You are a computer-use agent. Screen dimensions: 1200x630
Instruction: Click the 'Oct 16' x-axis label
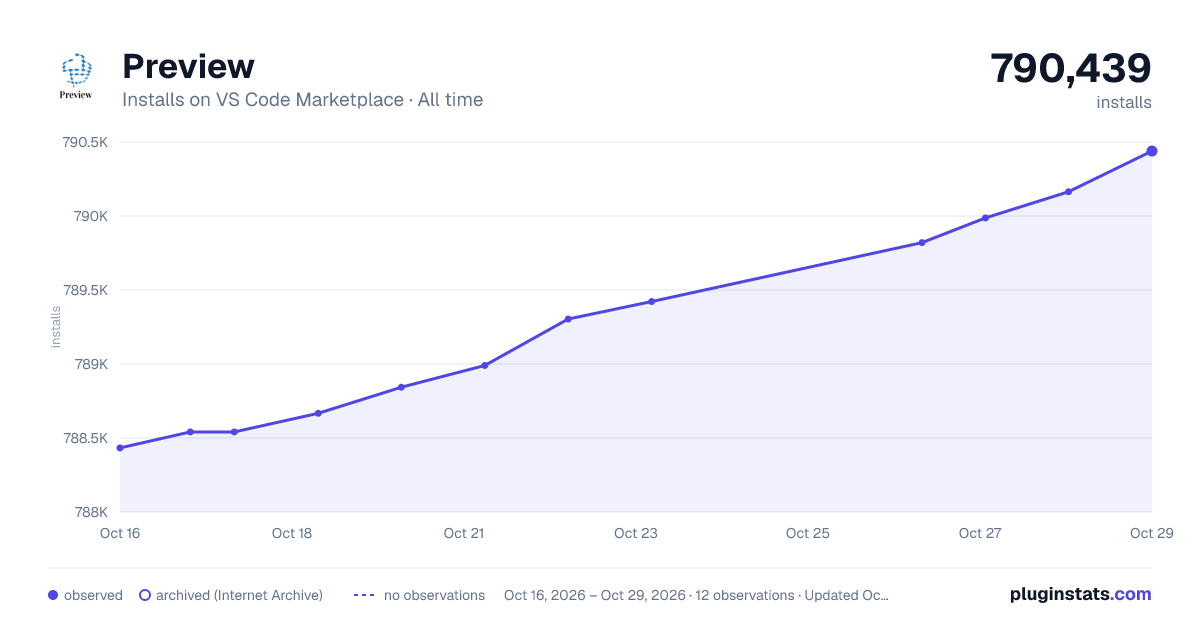click(120, 533)
